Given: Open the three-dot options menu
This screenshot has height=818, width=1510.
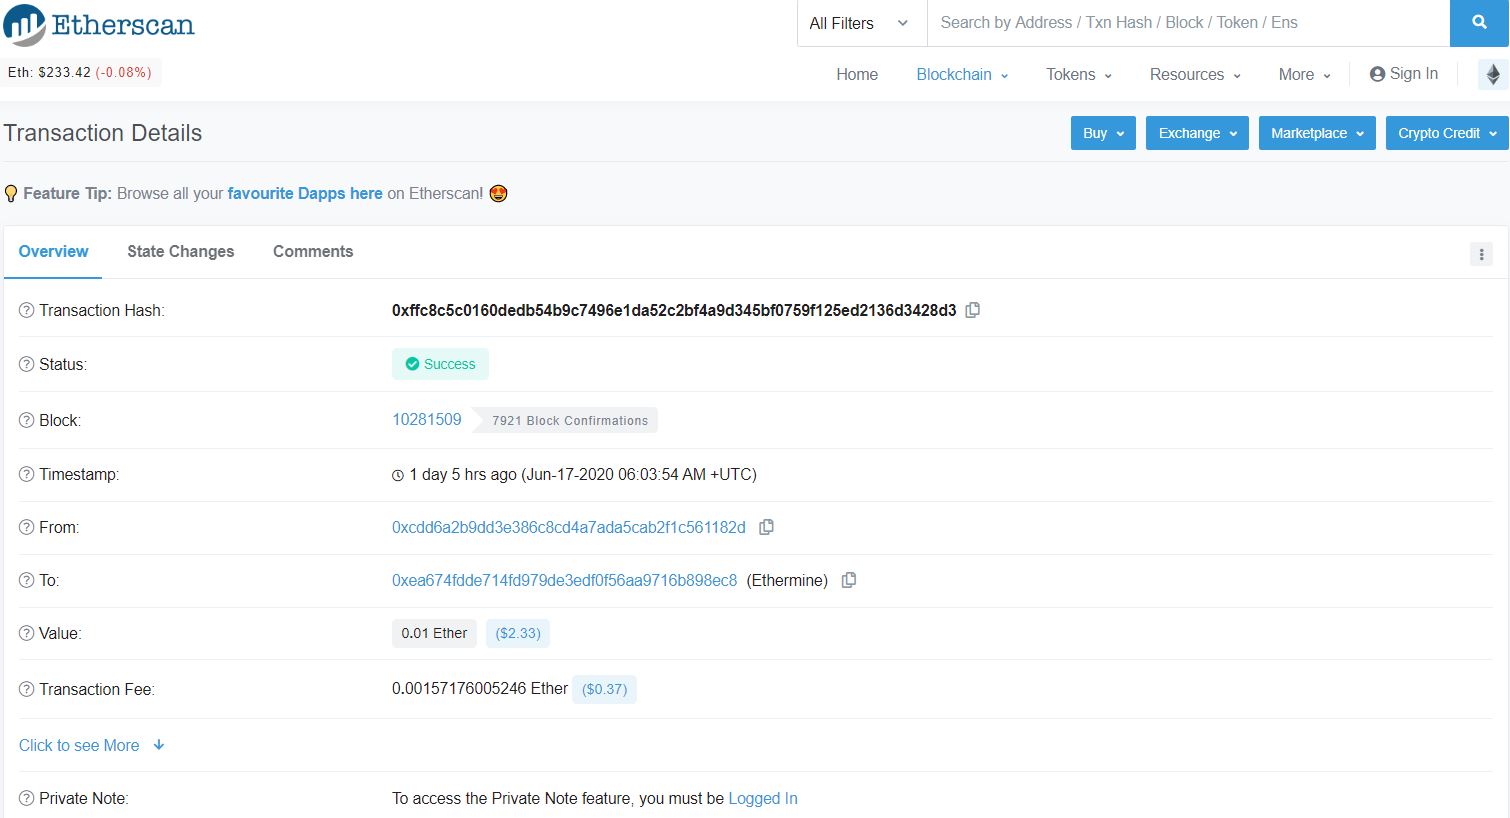Looking at the screenshot, I should [1481, 254].
